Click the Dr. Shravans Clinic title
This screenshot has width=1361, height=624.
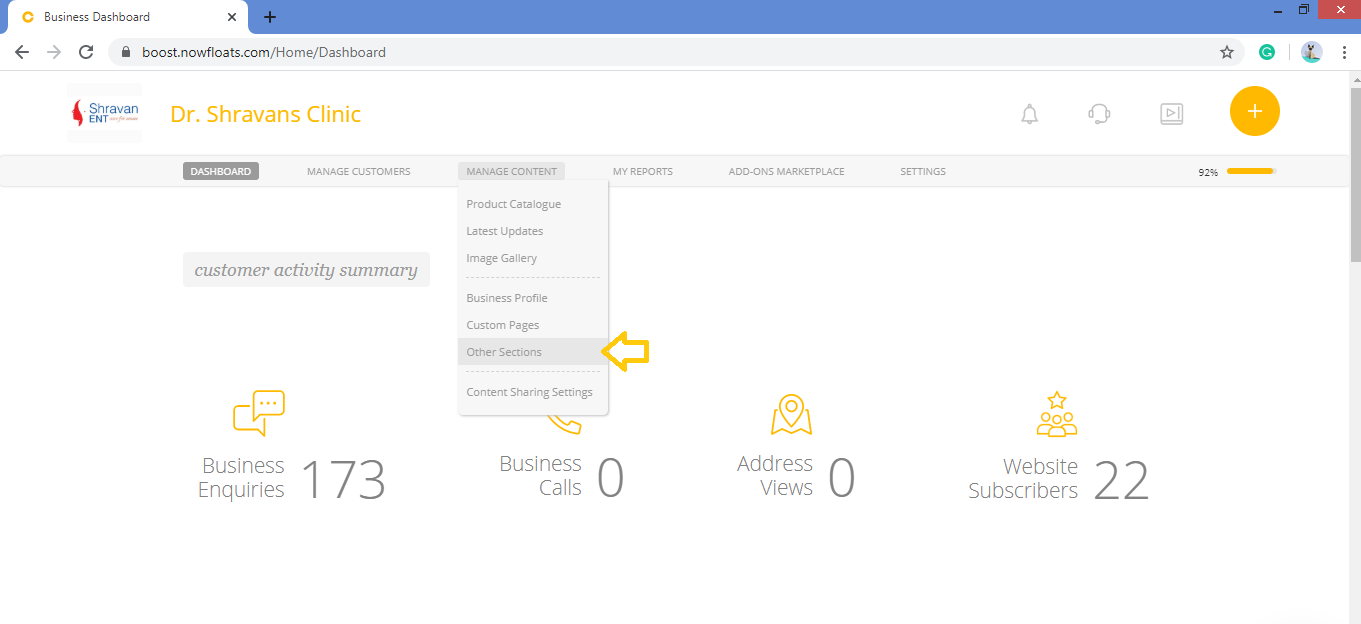click(x=265, y=114)
